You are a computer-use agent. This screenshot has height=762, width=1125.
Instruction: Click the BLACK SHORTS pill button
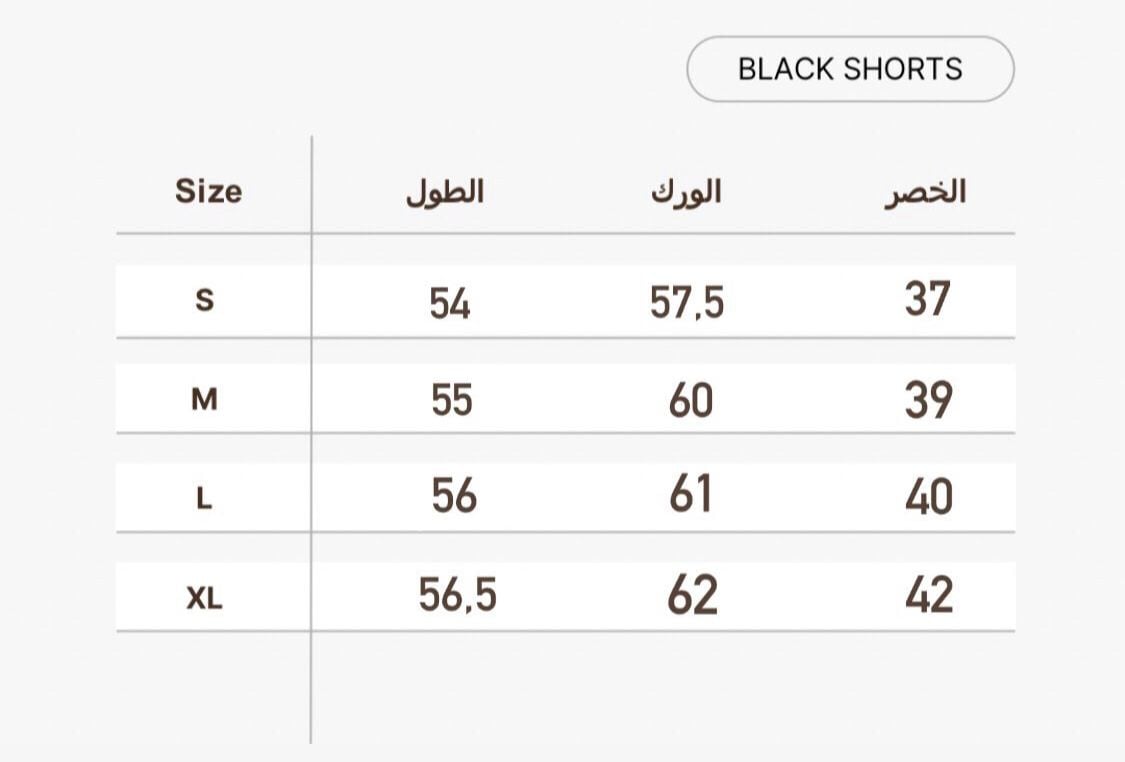850,69
